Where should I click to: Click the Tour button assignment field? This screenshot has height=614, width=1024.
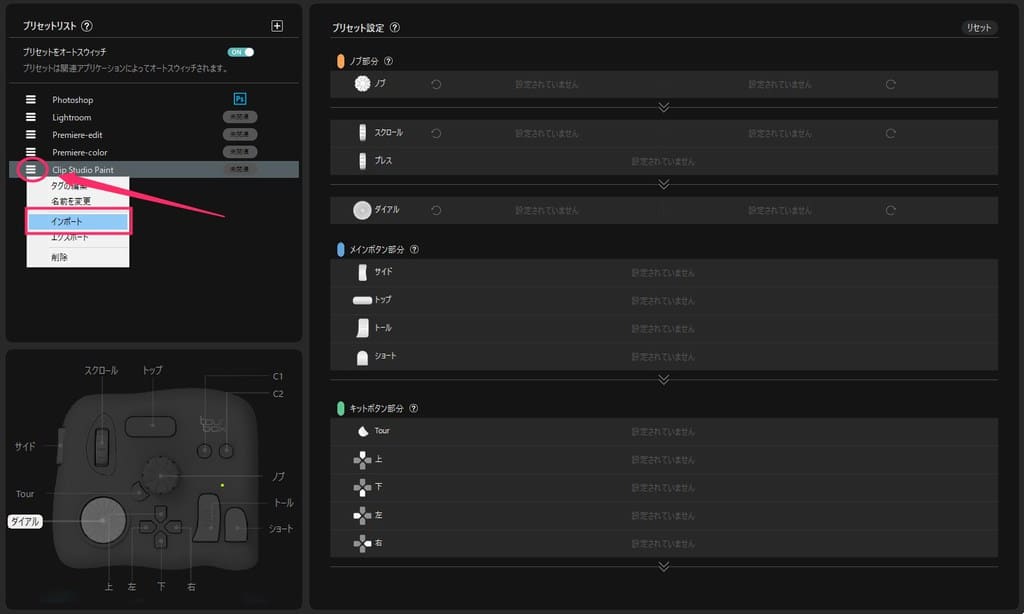click(662, 432)
